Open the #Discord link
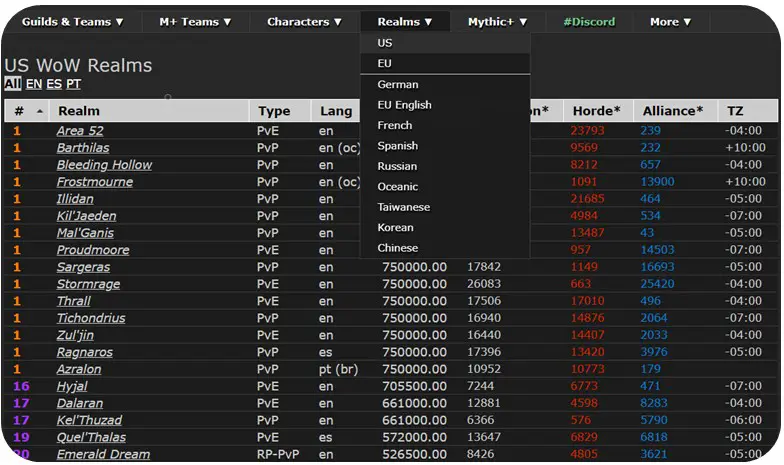Viewport: 784px width, 465px height. click(589, 22)
